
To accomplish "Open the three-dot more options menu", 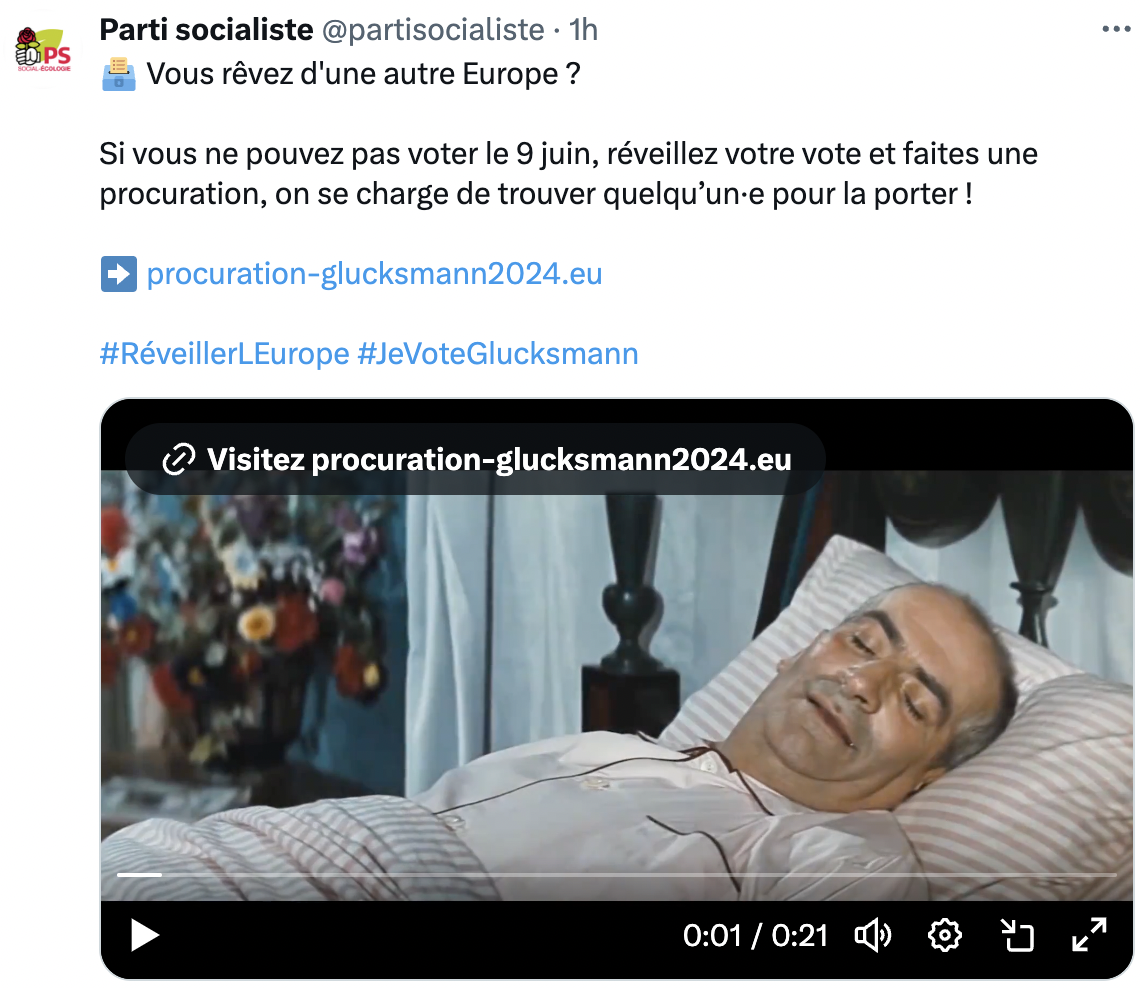I will [1116, 29].
